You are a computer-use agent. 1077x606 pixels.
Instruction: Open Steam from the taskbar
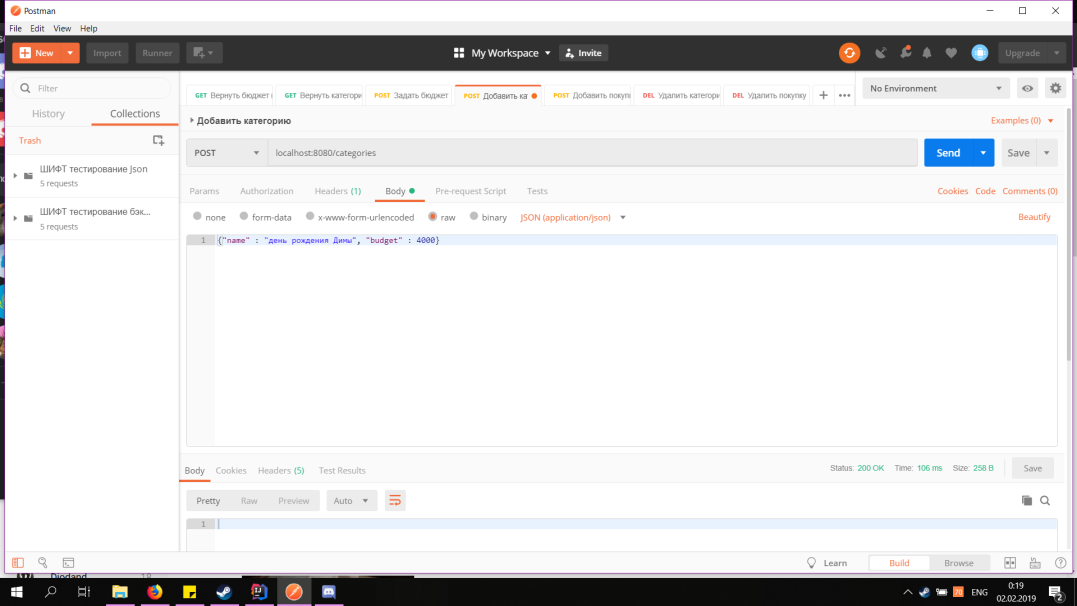pyautogui.click(x=224, y=592)
